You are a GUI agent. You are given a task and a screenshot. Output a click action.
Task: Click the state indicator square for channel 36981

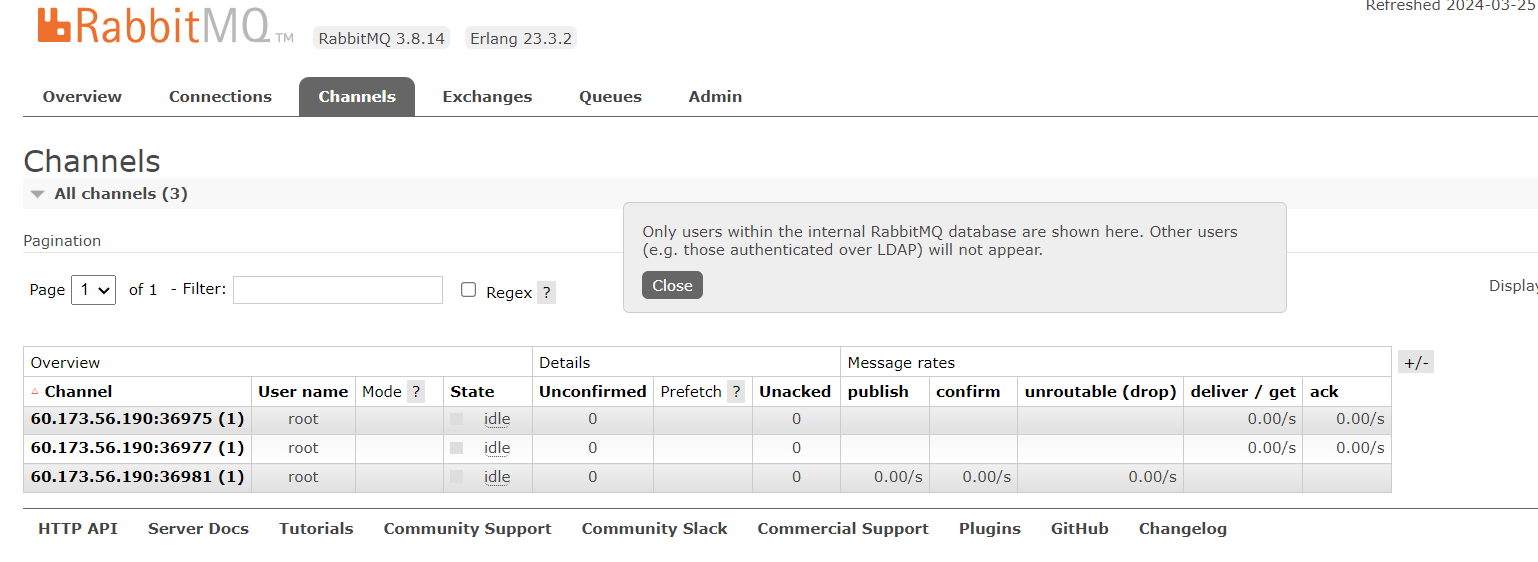(x=456, y=477)
